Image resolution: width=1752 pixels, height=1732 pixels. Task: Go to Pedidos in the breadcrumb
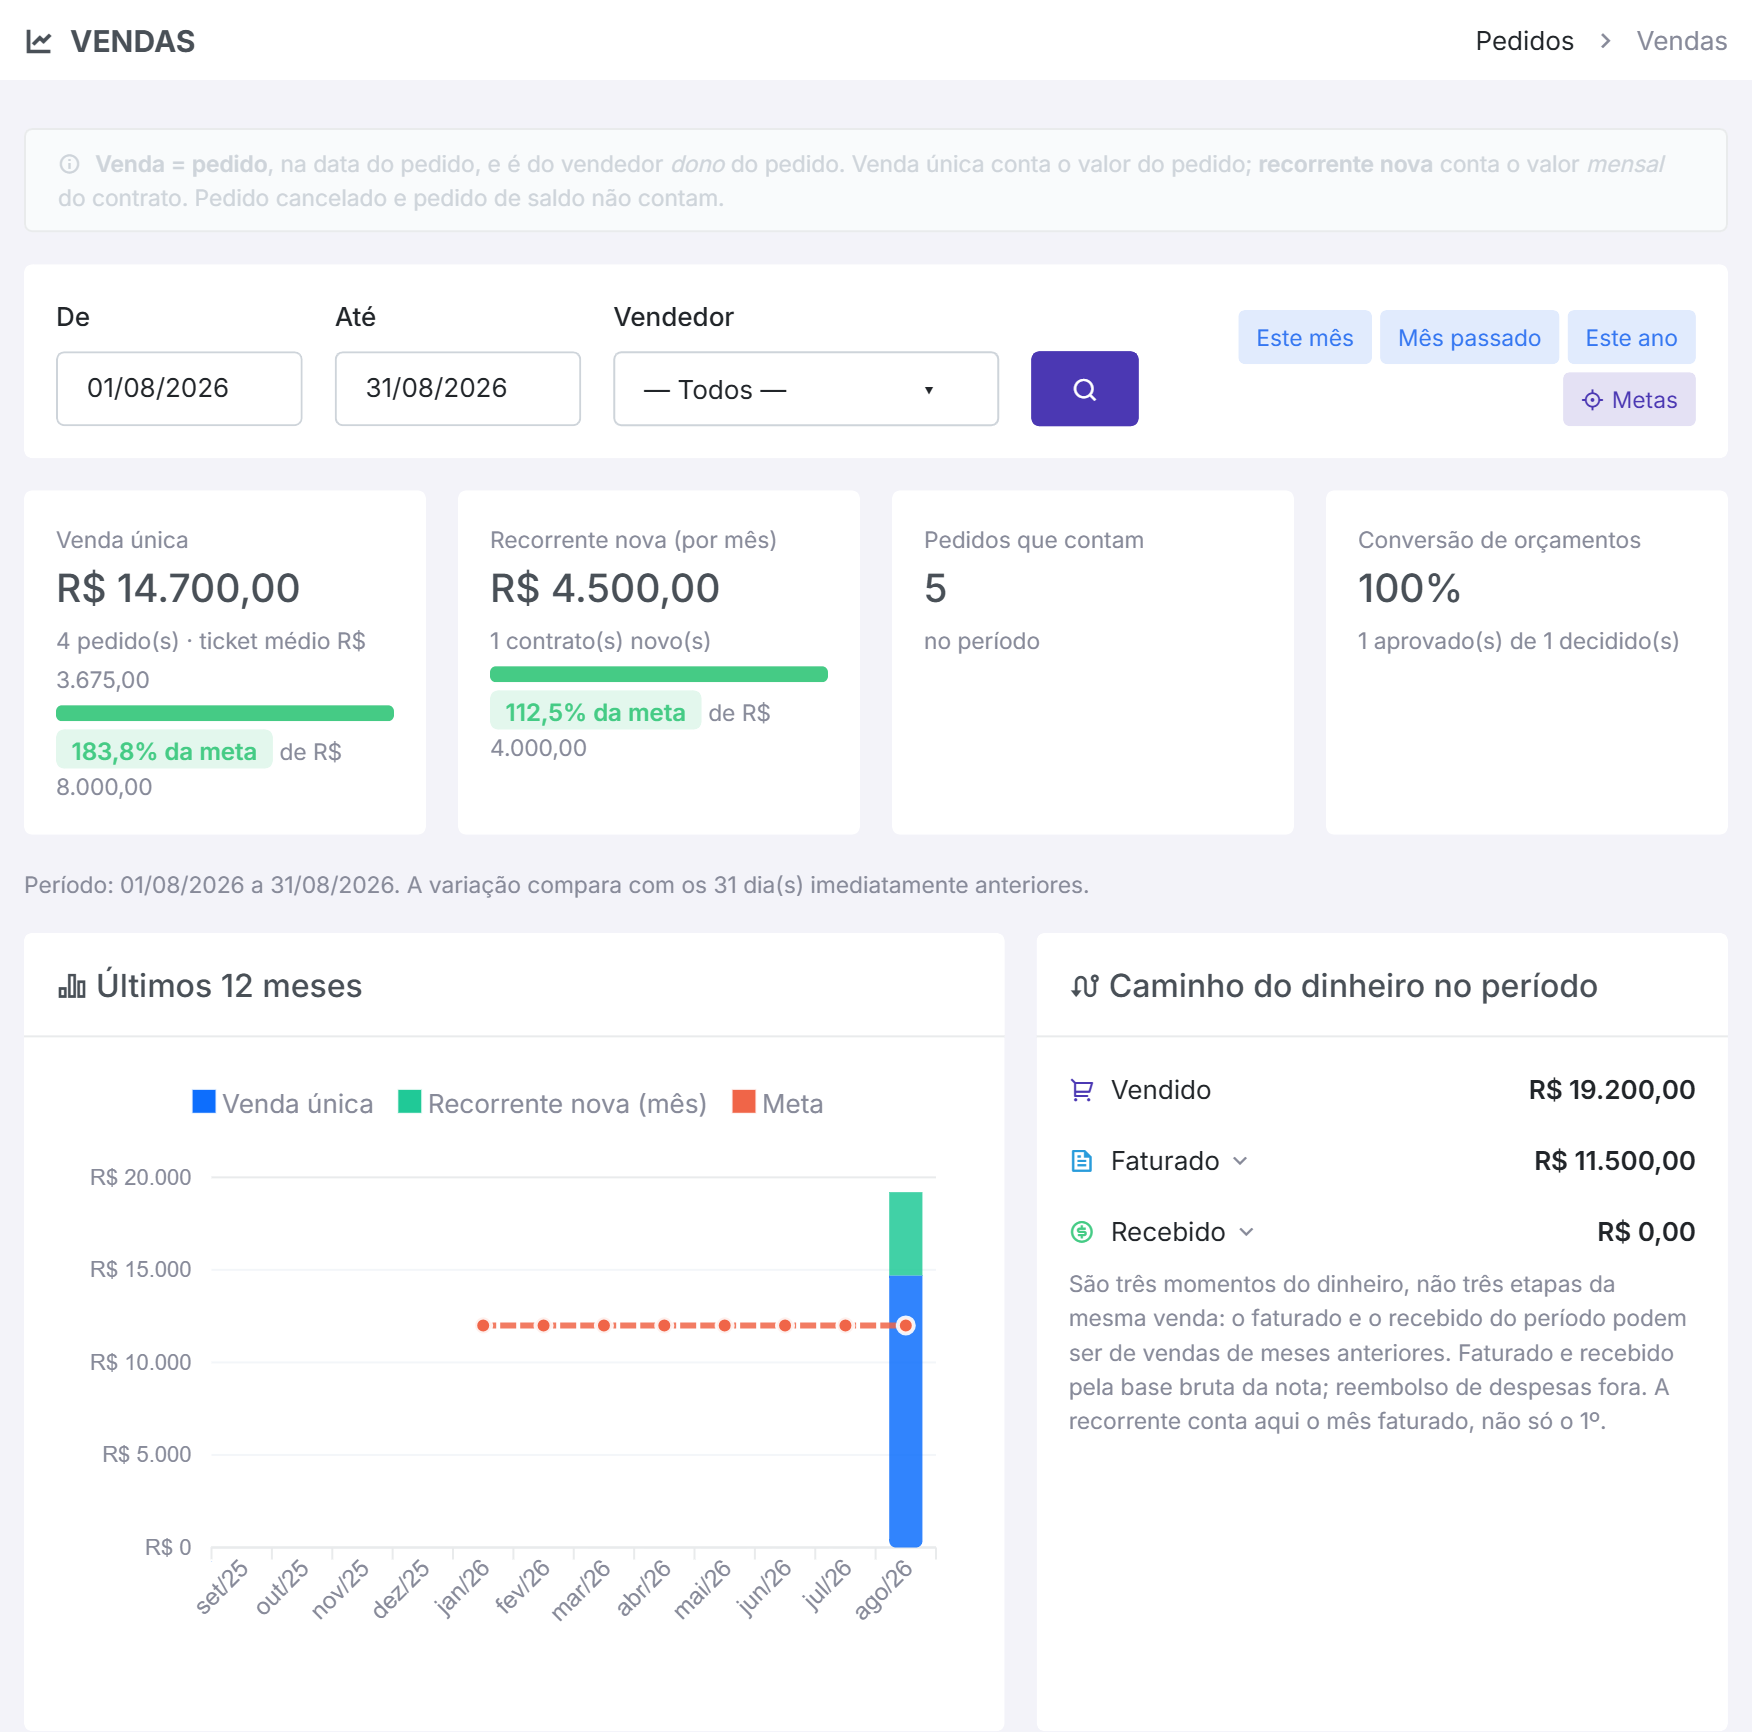pyautogui.click(x=1524, y=41)
